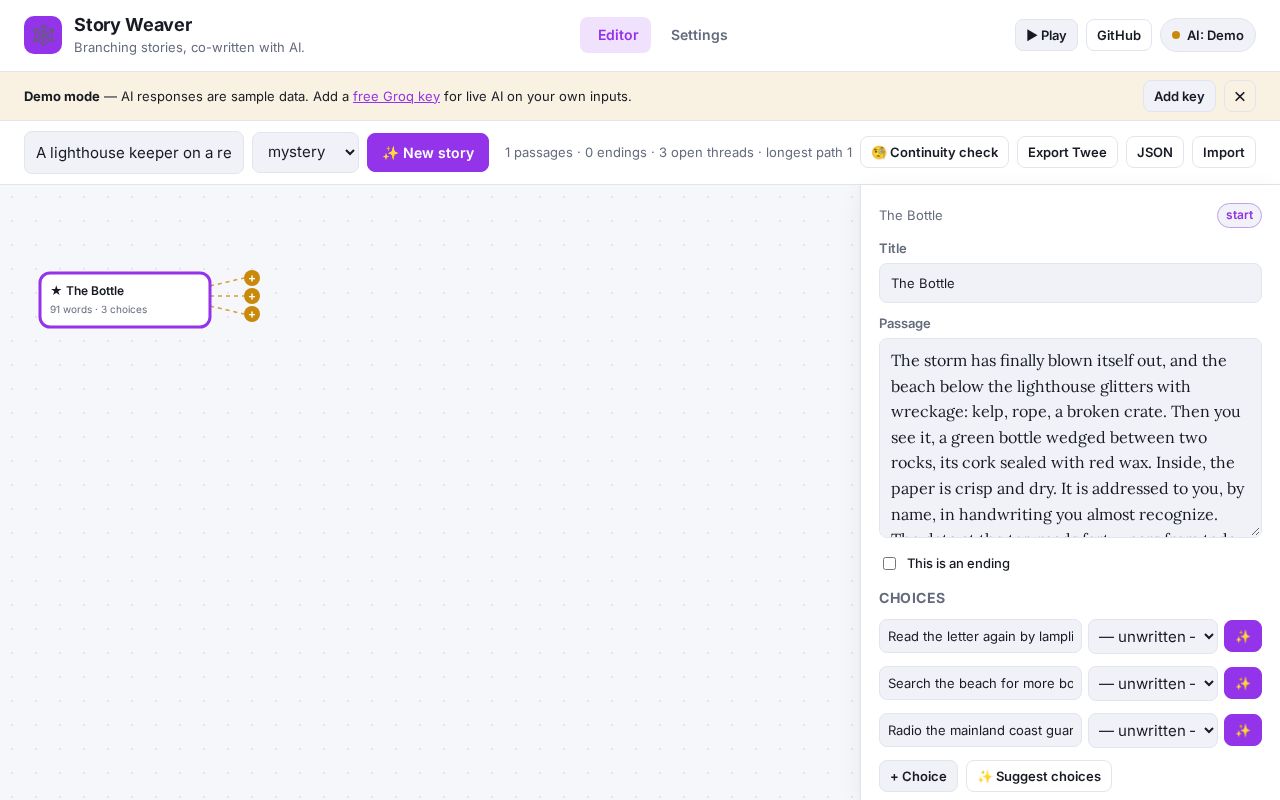Open target dropdown for 'Radio the mainland' choice

tap(1153, 730)
